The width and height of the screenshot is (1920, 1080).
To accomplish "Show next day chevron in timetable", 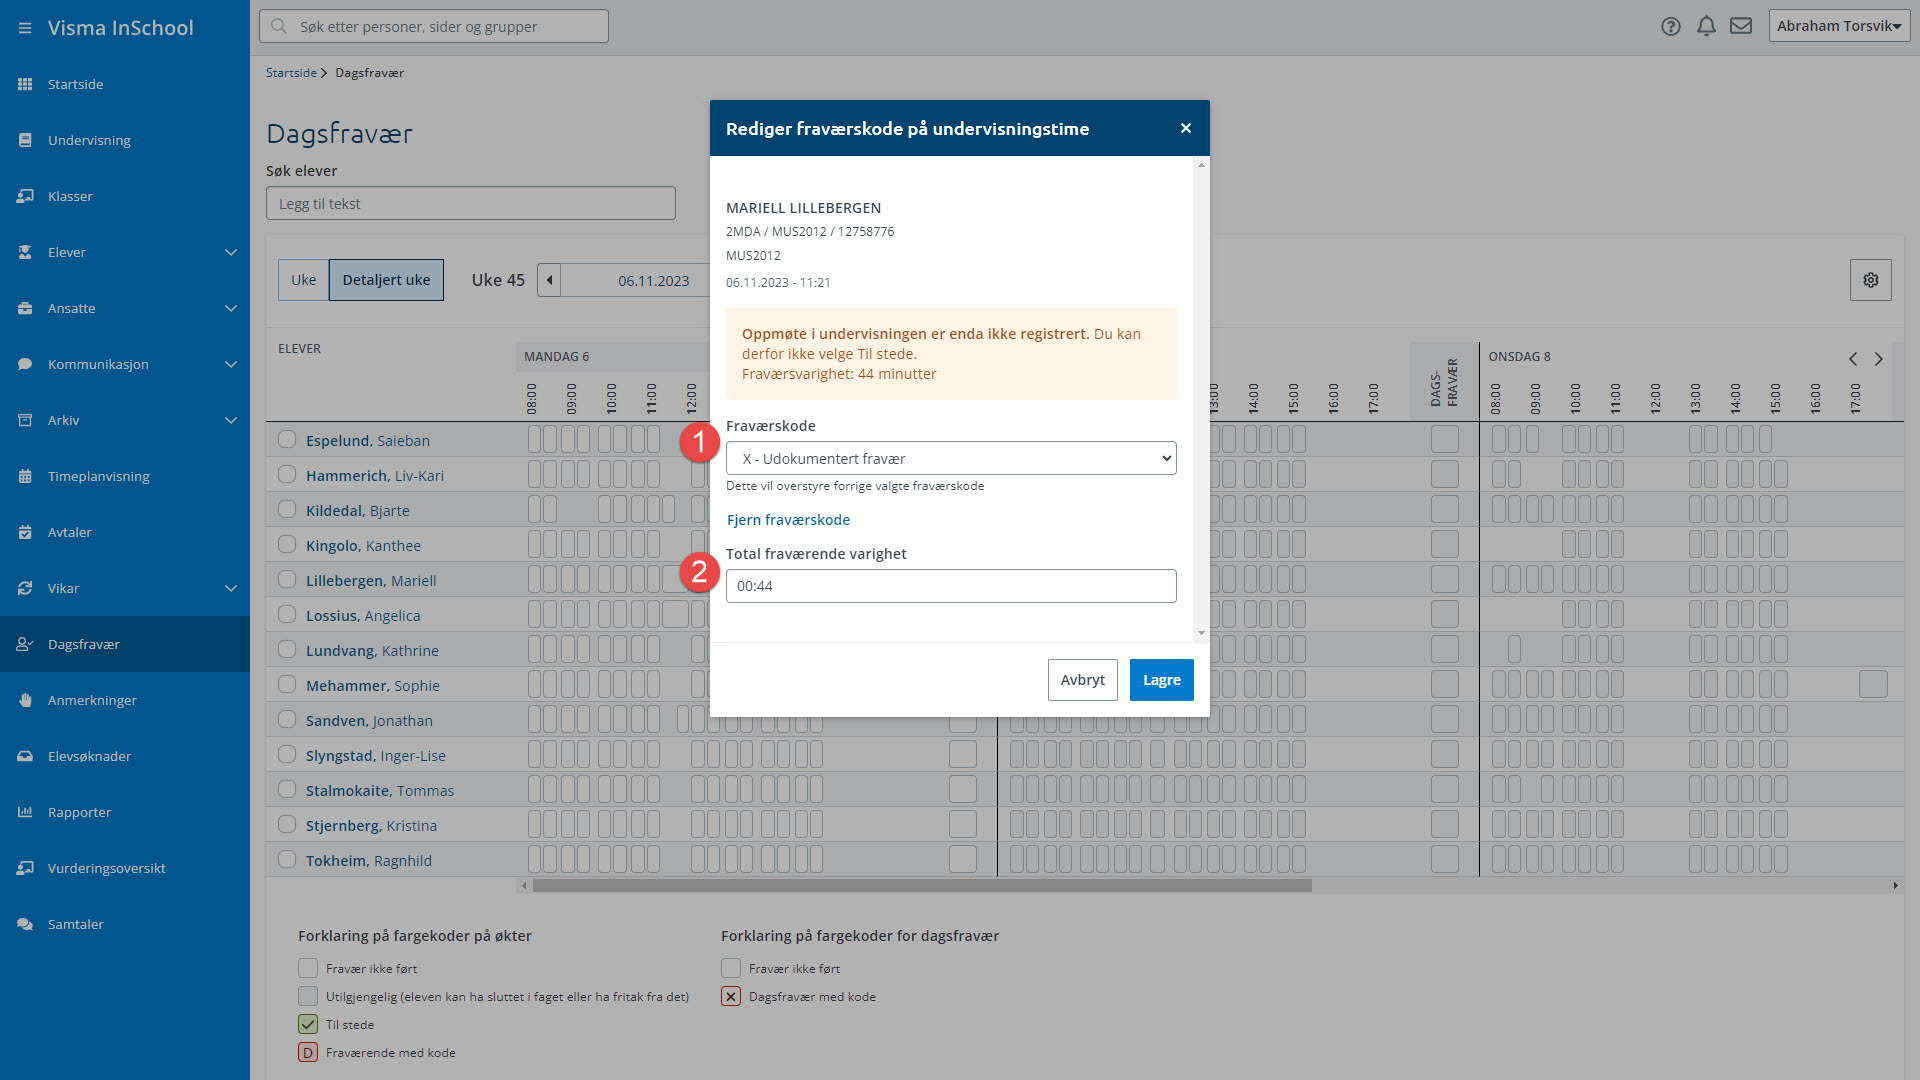I will click(1878, 359).
